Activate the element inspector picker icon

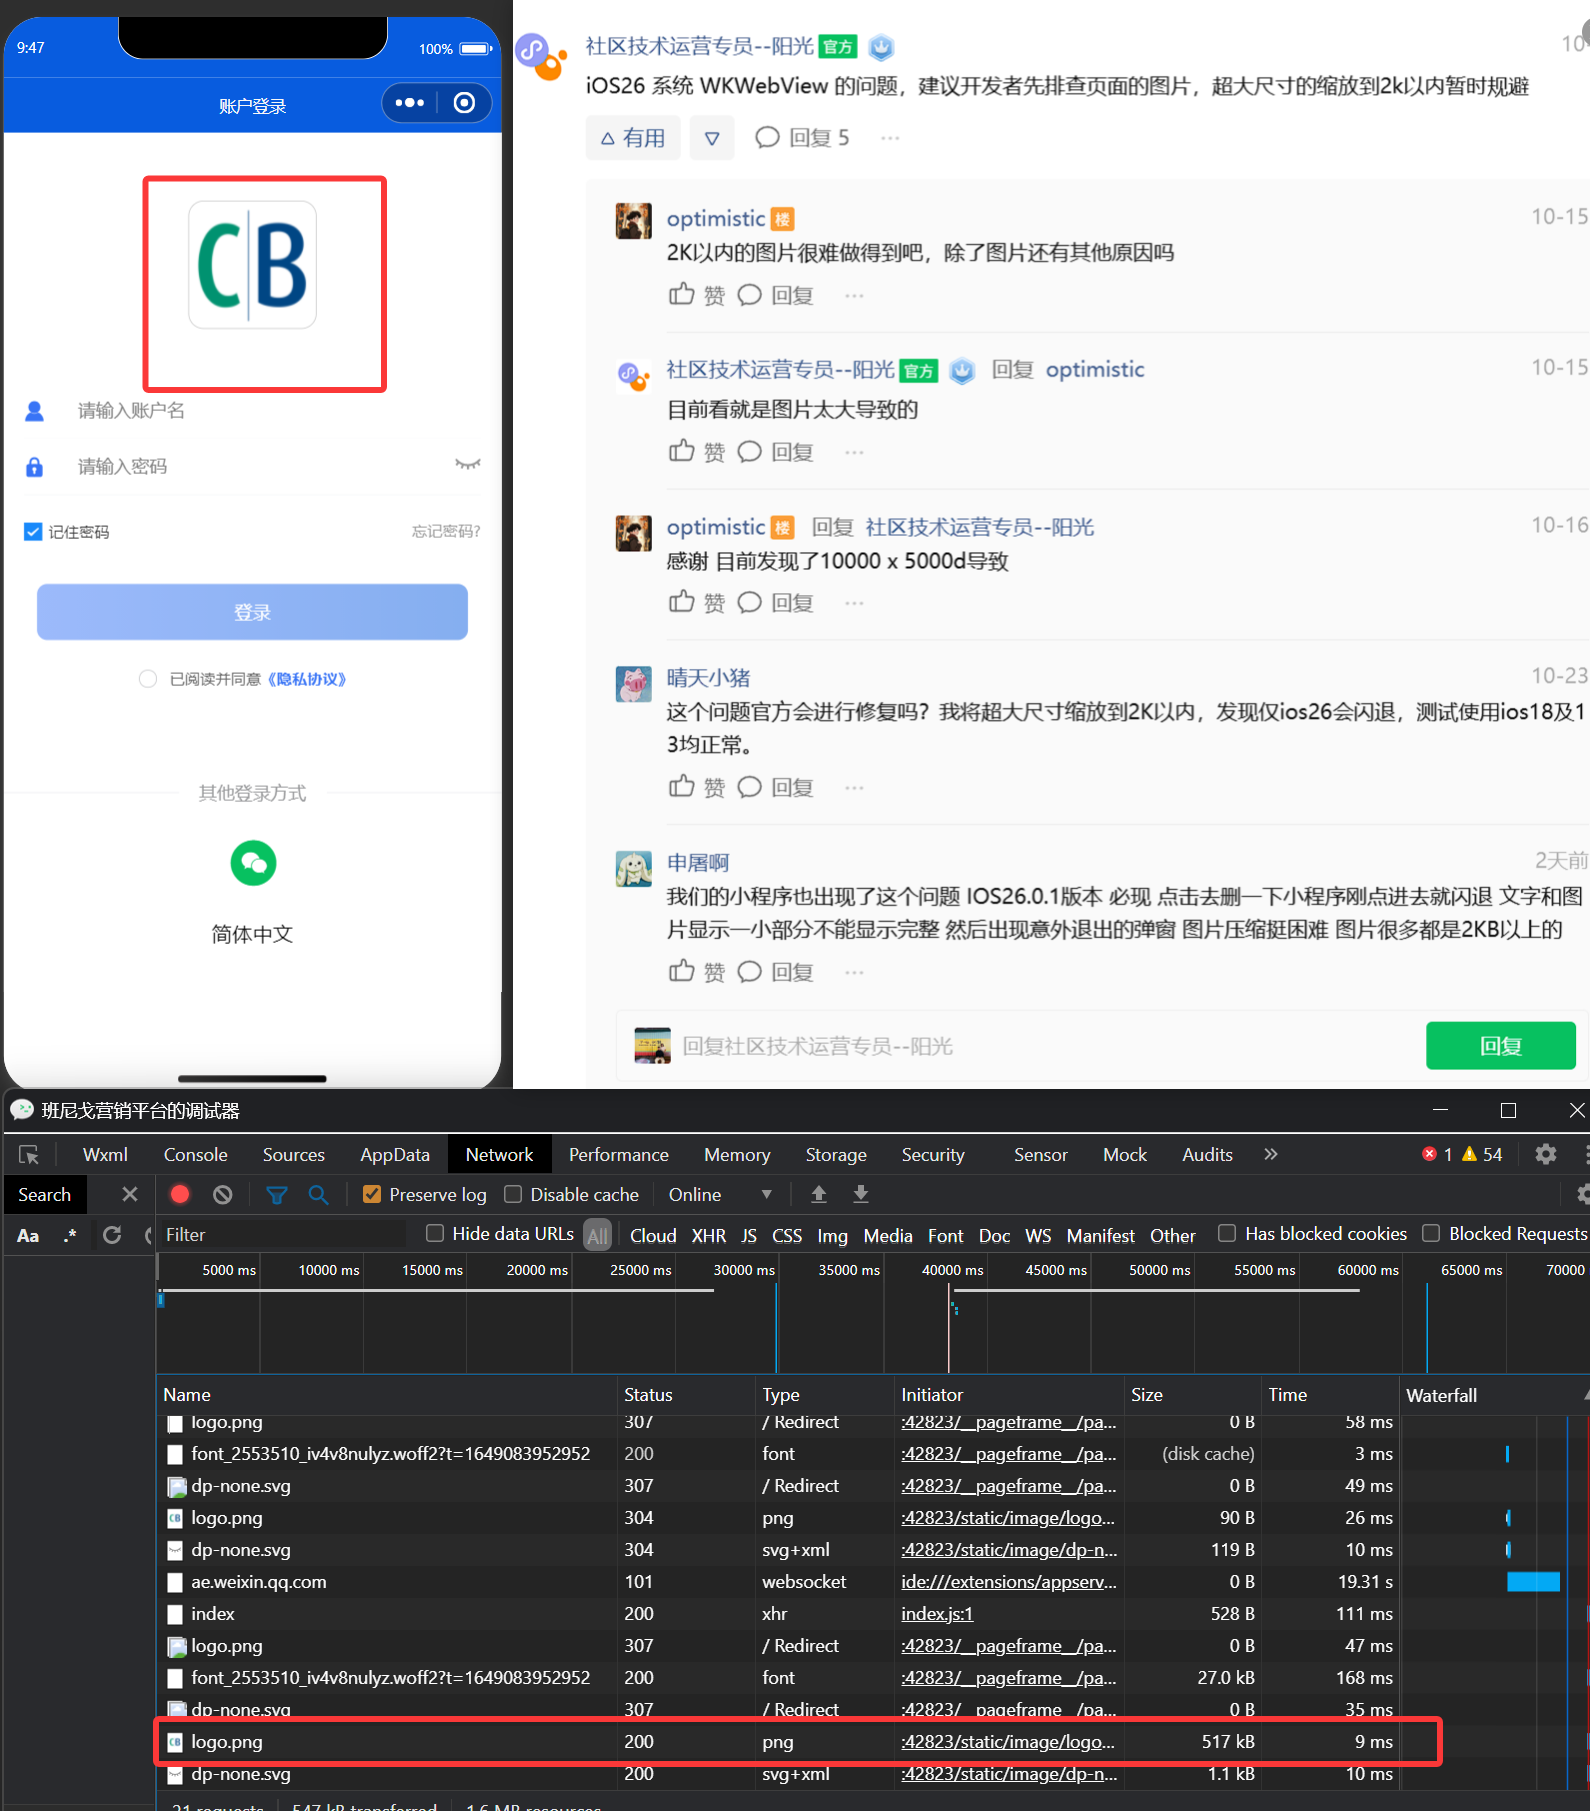[x=29, y=1155]
